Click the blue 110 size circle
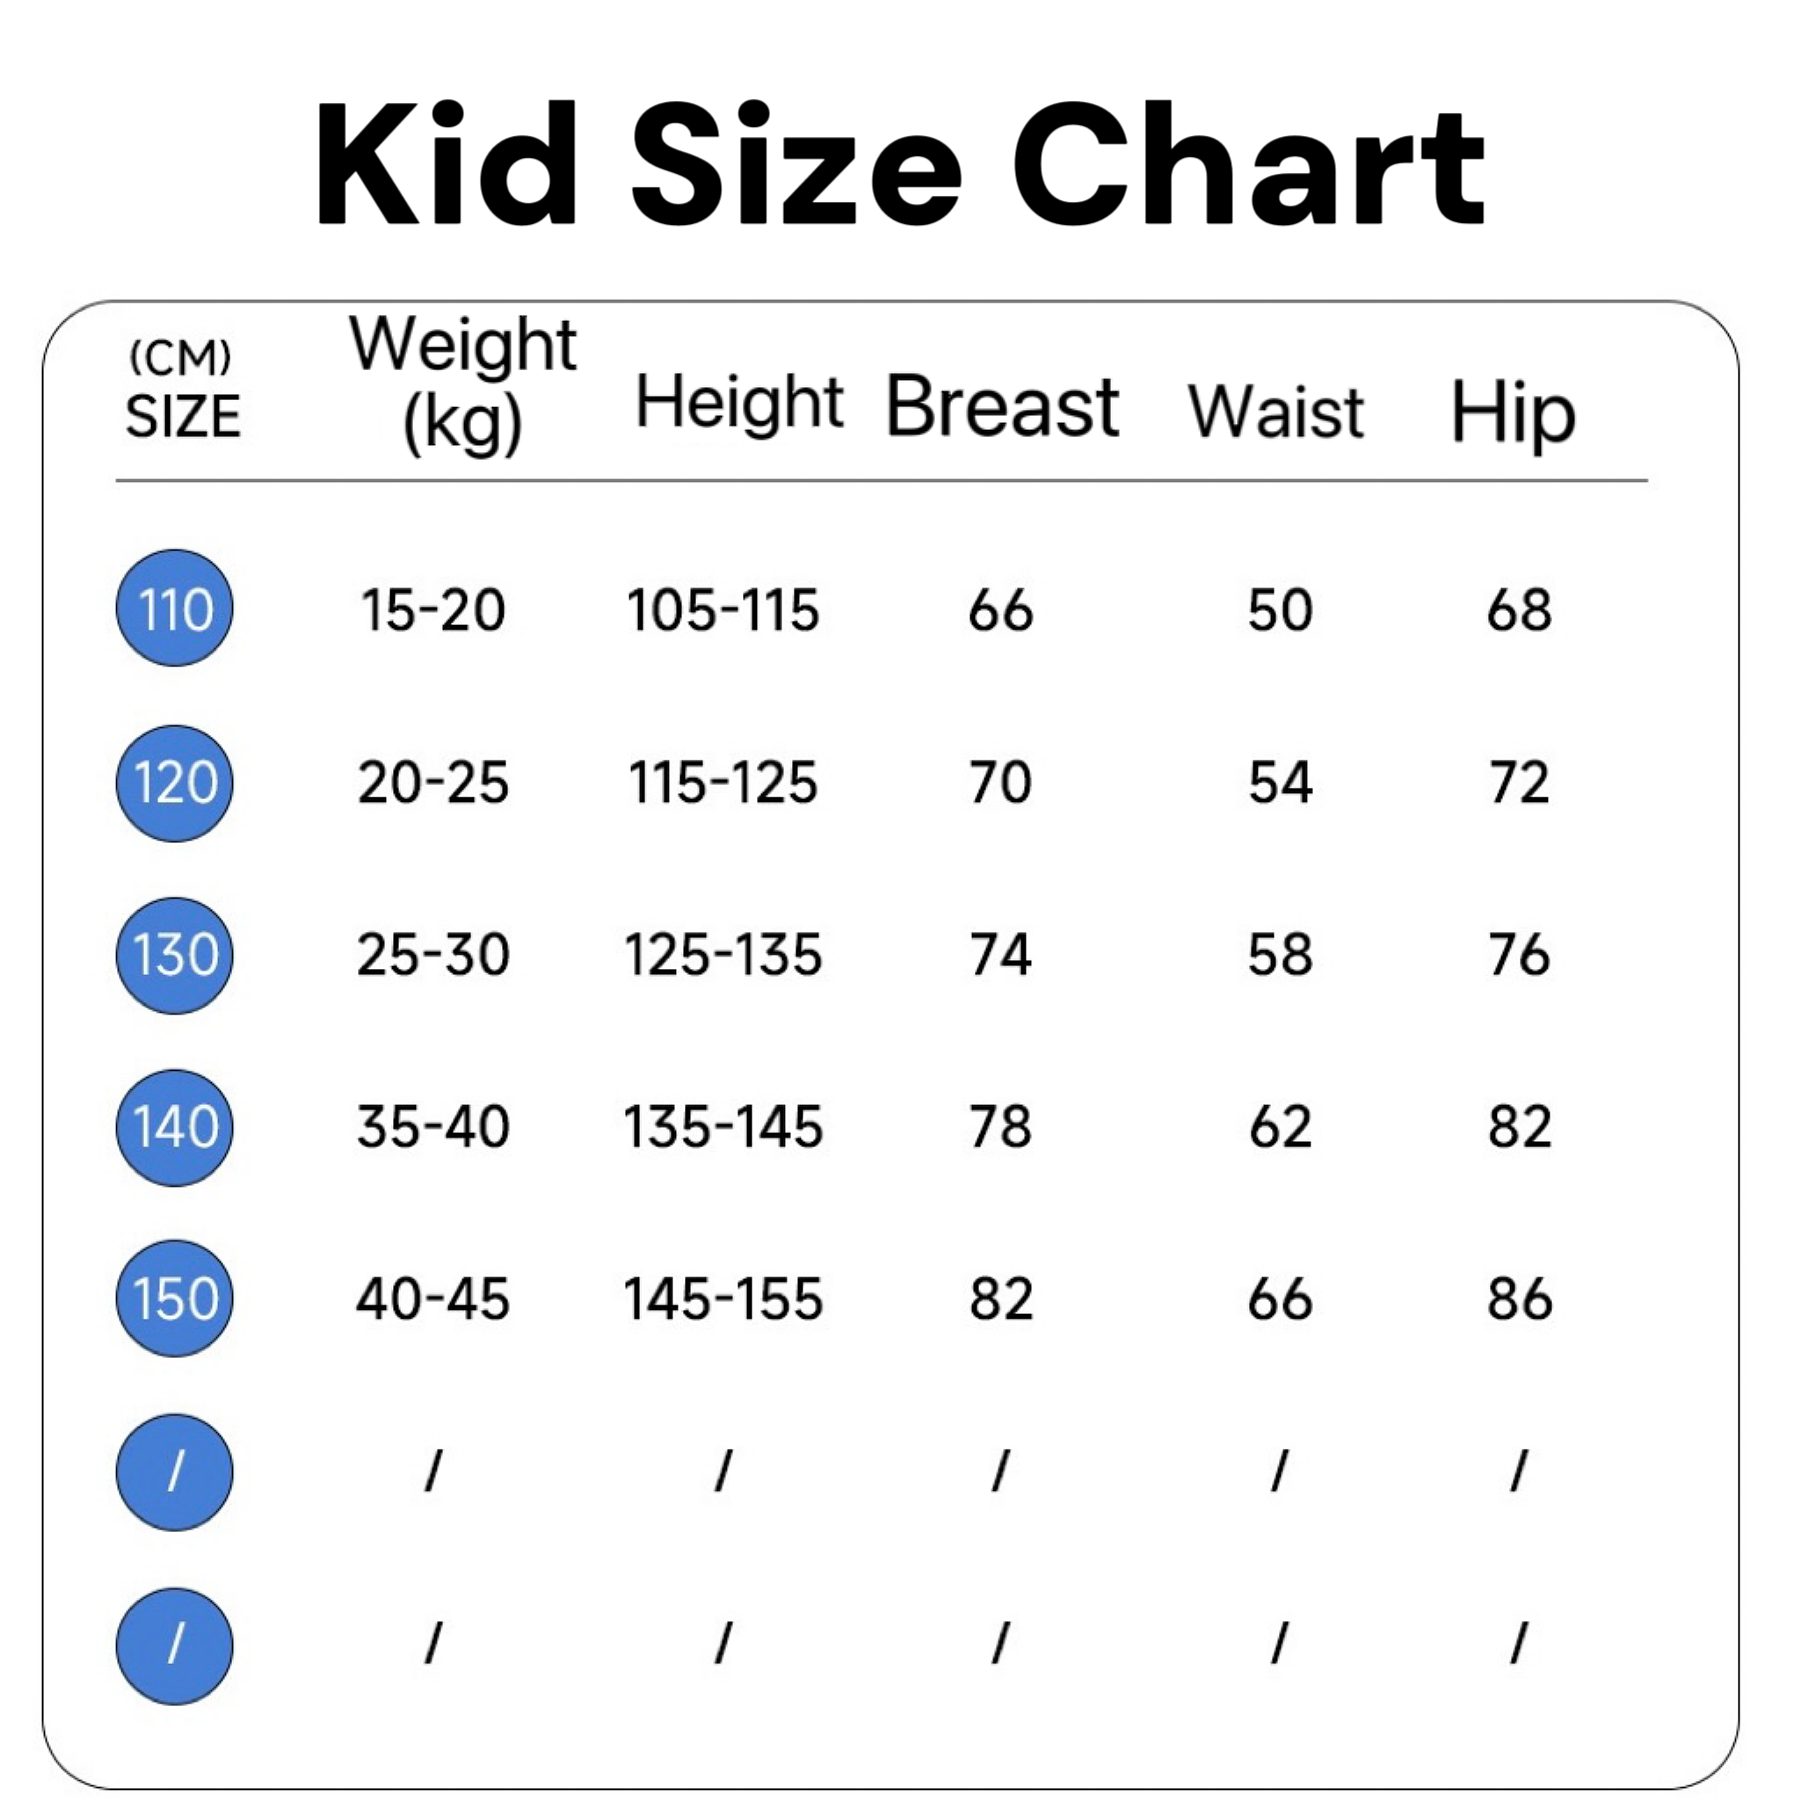The width and height of the screenshot is (1800, 1800). [174, 608]
